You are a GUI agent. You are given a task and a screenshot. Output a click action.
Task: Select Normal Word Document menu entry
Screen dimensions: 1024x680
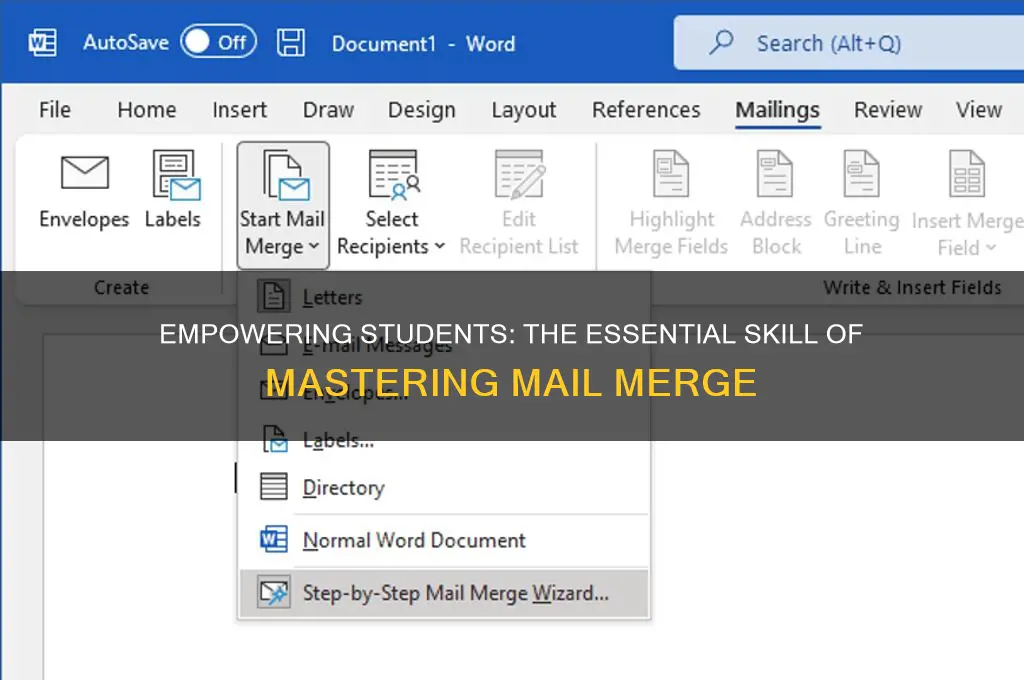[444, 540]
